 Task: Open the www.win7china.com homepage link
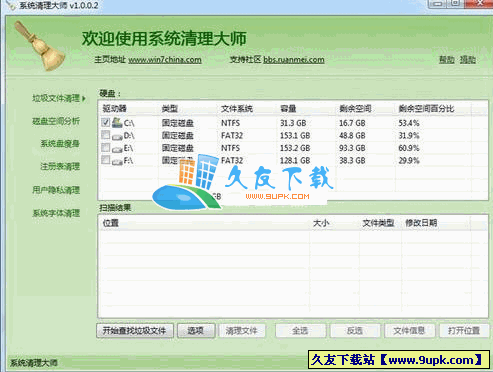pyautogui.click(x=165, y=60)
